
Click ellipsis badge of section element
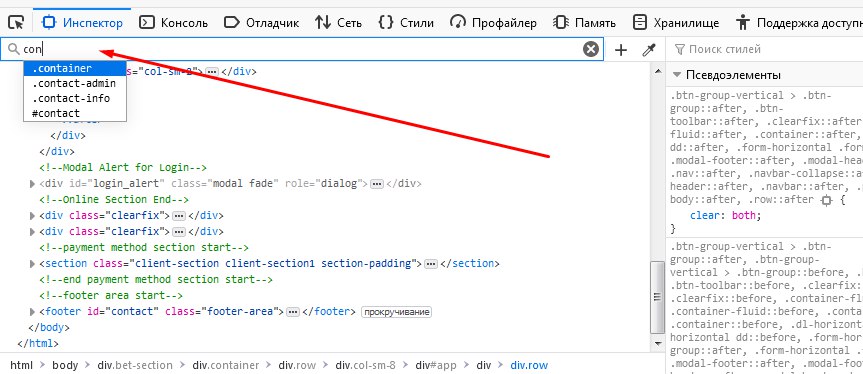point(431,264)
